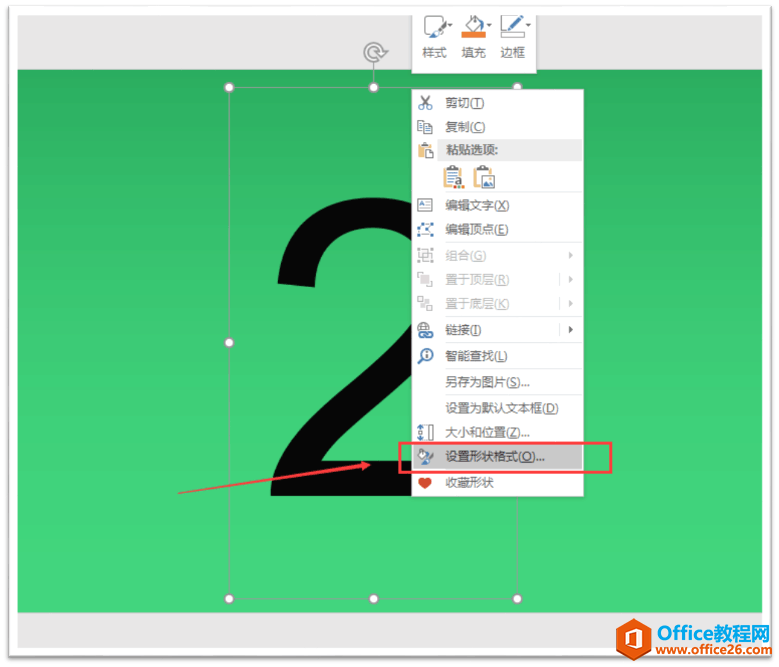Click format shape icon beside 设置形状格式
Screen dimensions: 779x667
tap(425, 456)
